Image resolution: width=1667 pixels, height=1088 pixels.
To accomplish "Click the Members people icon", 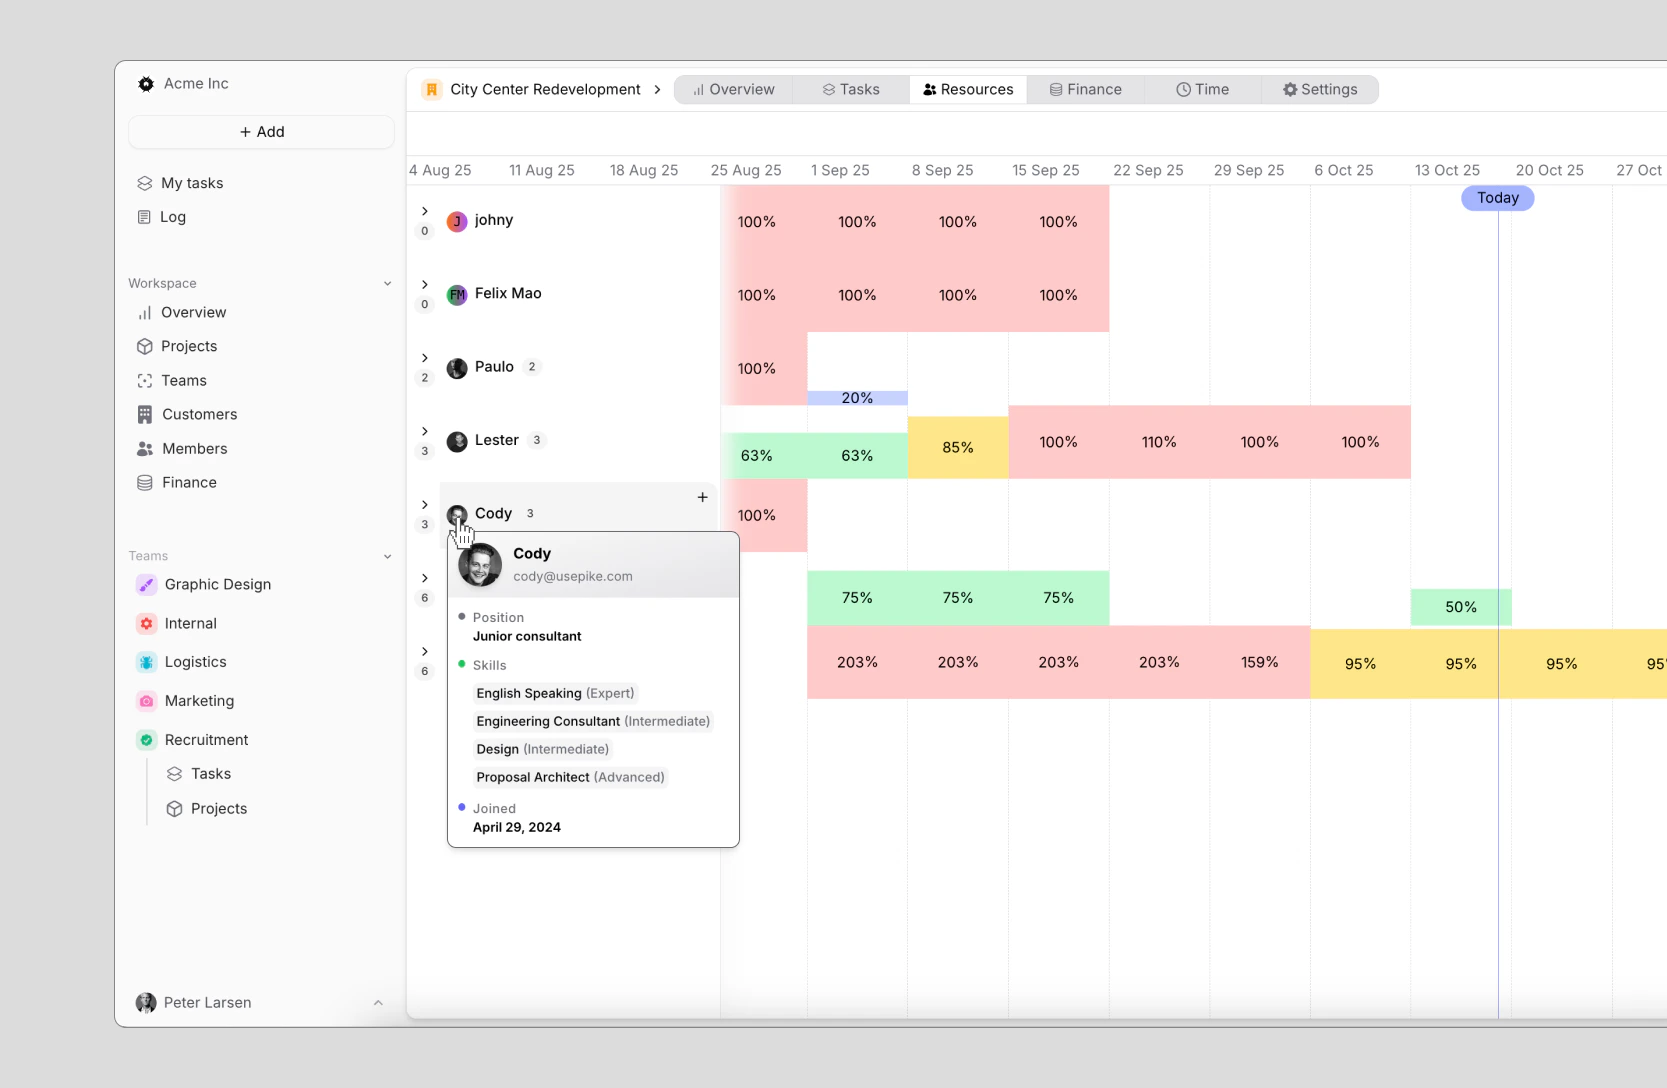I will 145,449.
